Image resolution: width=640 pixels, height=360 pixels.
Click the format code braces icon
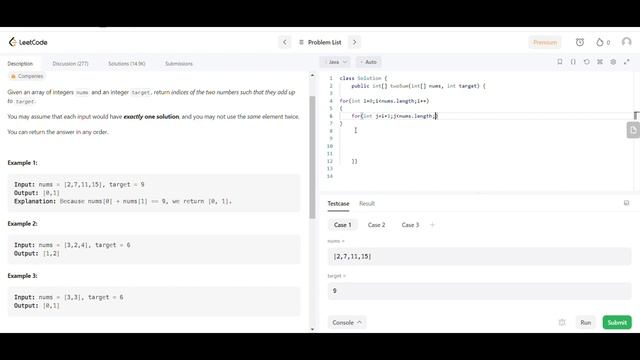[573, 62]
